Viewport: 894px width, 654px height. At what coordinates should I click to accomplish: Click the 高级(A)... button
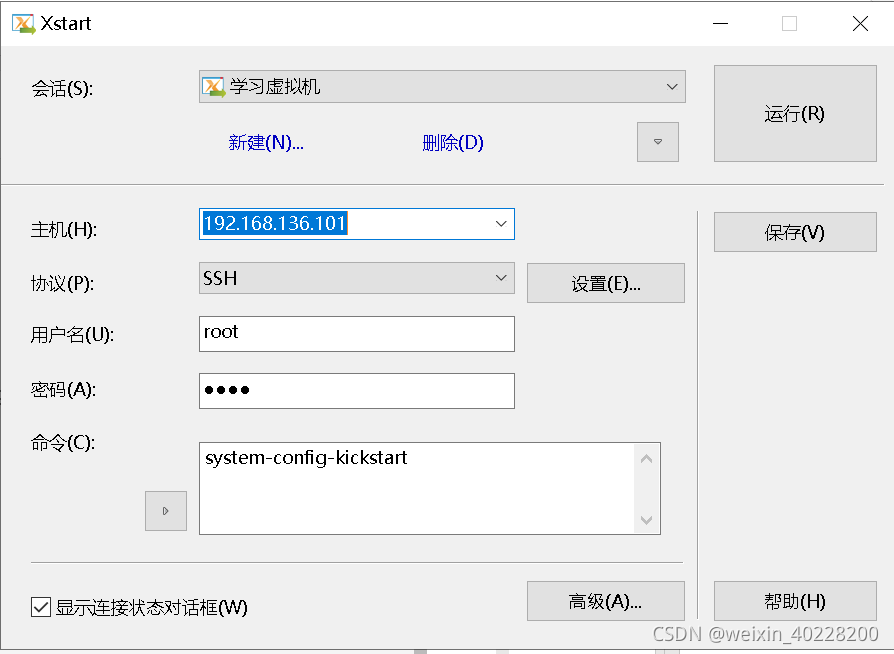click(x=606, y=601)
